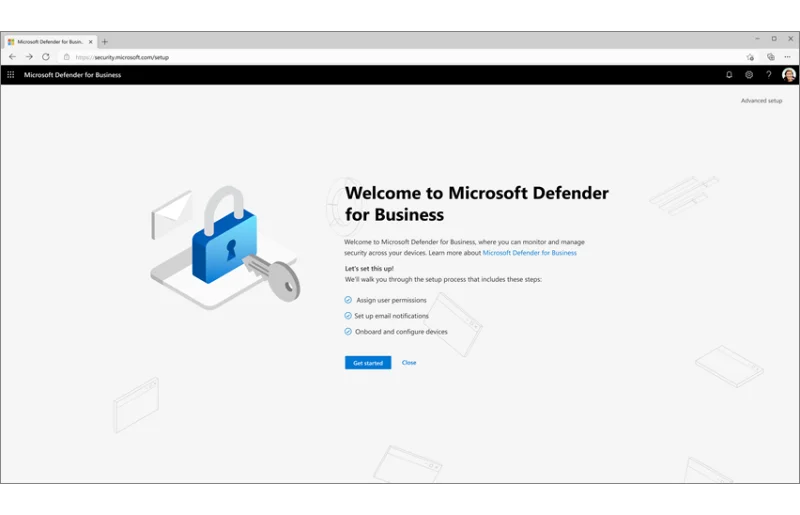This screenshot has width=800, height=515.
Task: Open browser collections icon
Action: click(x=770, y=57)
